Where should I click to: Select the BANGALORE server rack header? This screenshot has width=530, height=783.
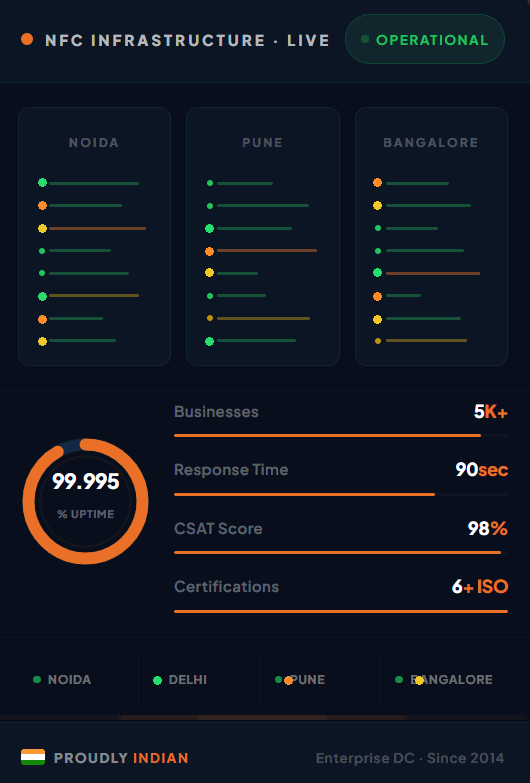point(431,143)
